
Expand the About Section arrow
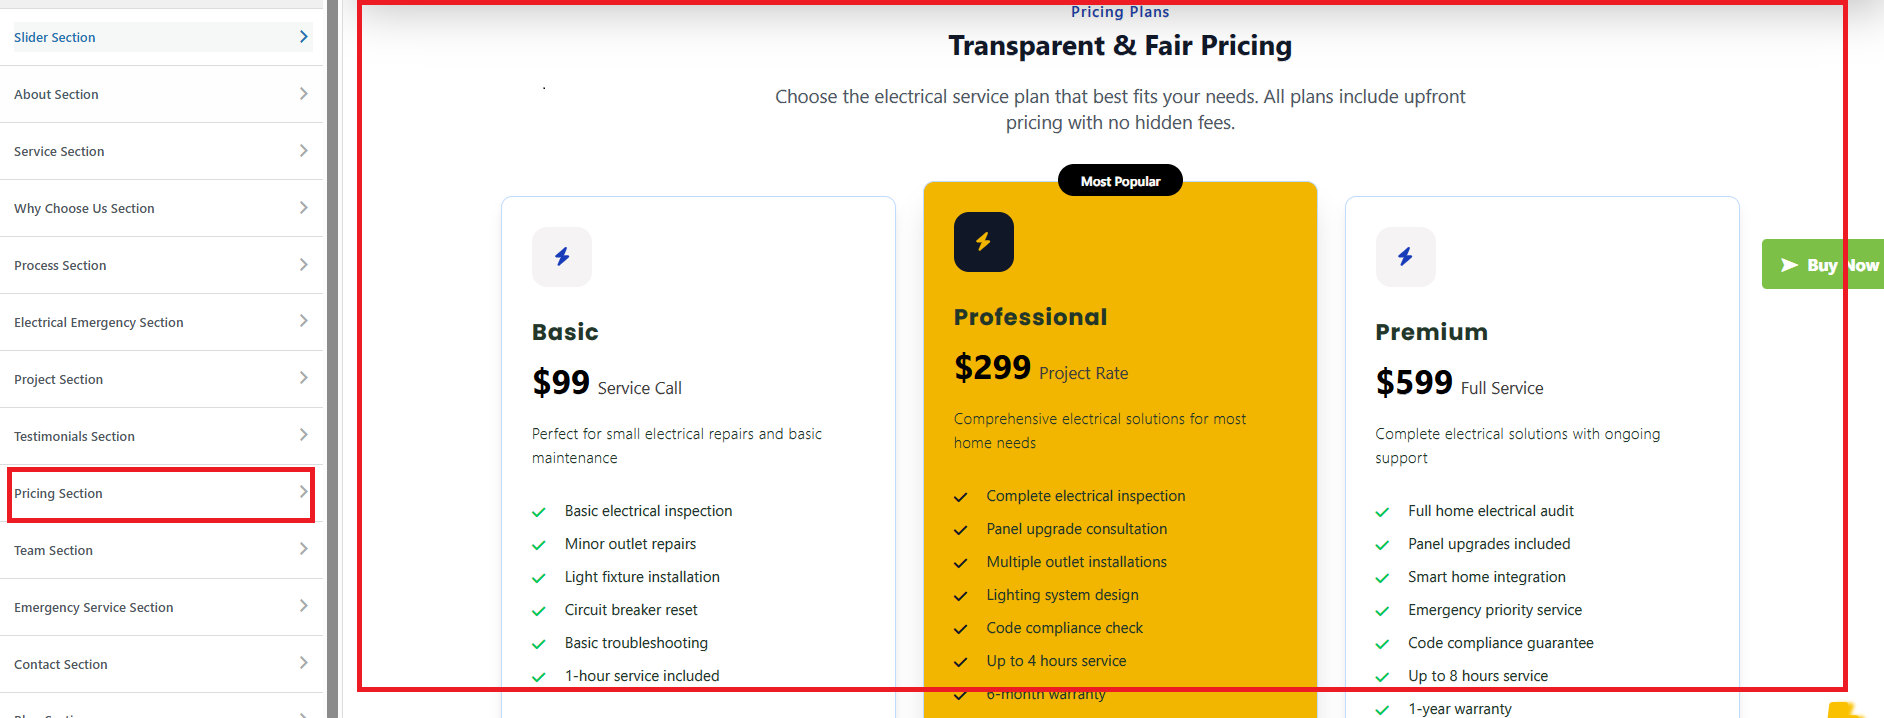(303, 94)
